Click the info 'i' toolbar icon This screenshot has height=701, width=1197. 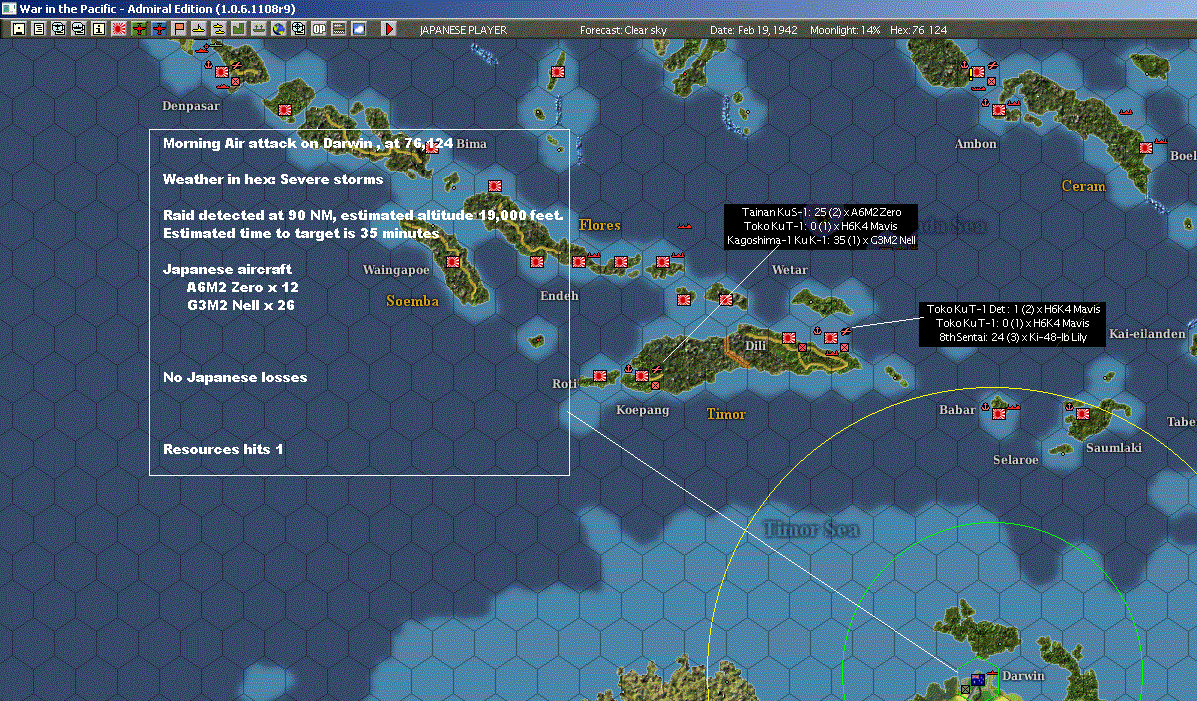tap(98, 29)
